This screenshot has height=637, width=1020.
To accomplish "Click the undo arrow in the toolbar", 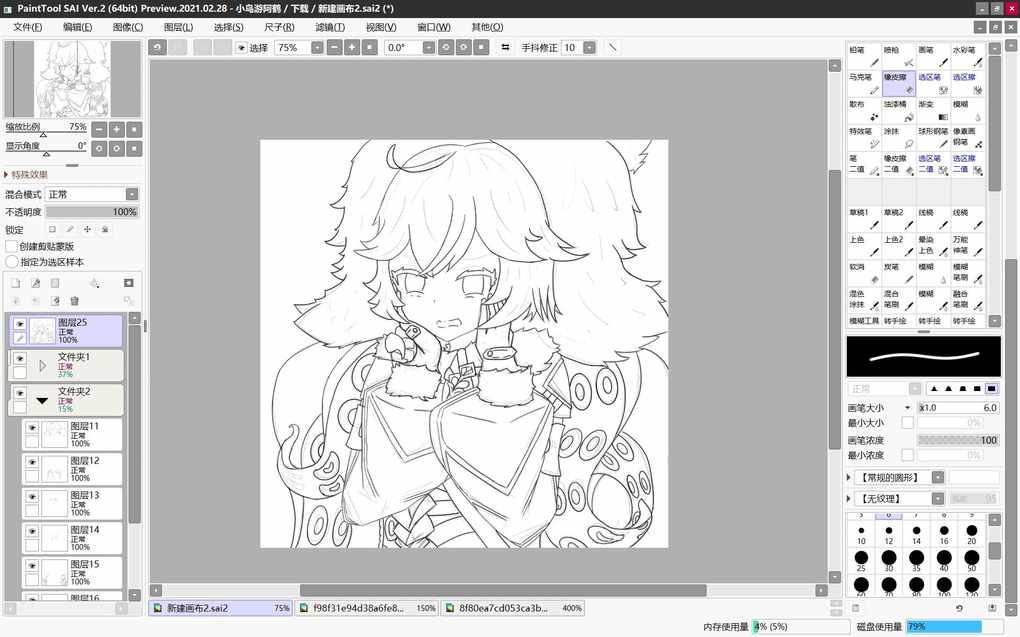I will pos(157,48).
